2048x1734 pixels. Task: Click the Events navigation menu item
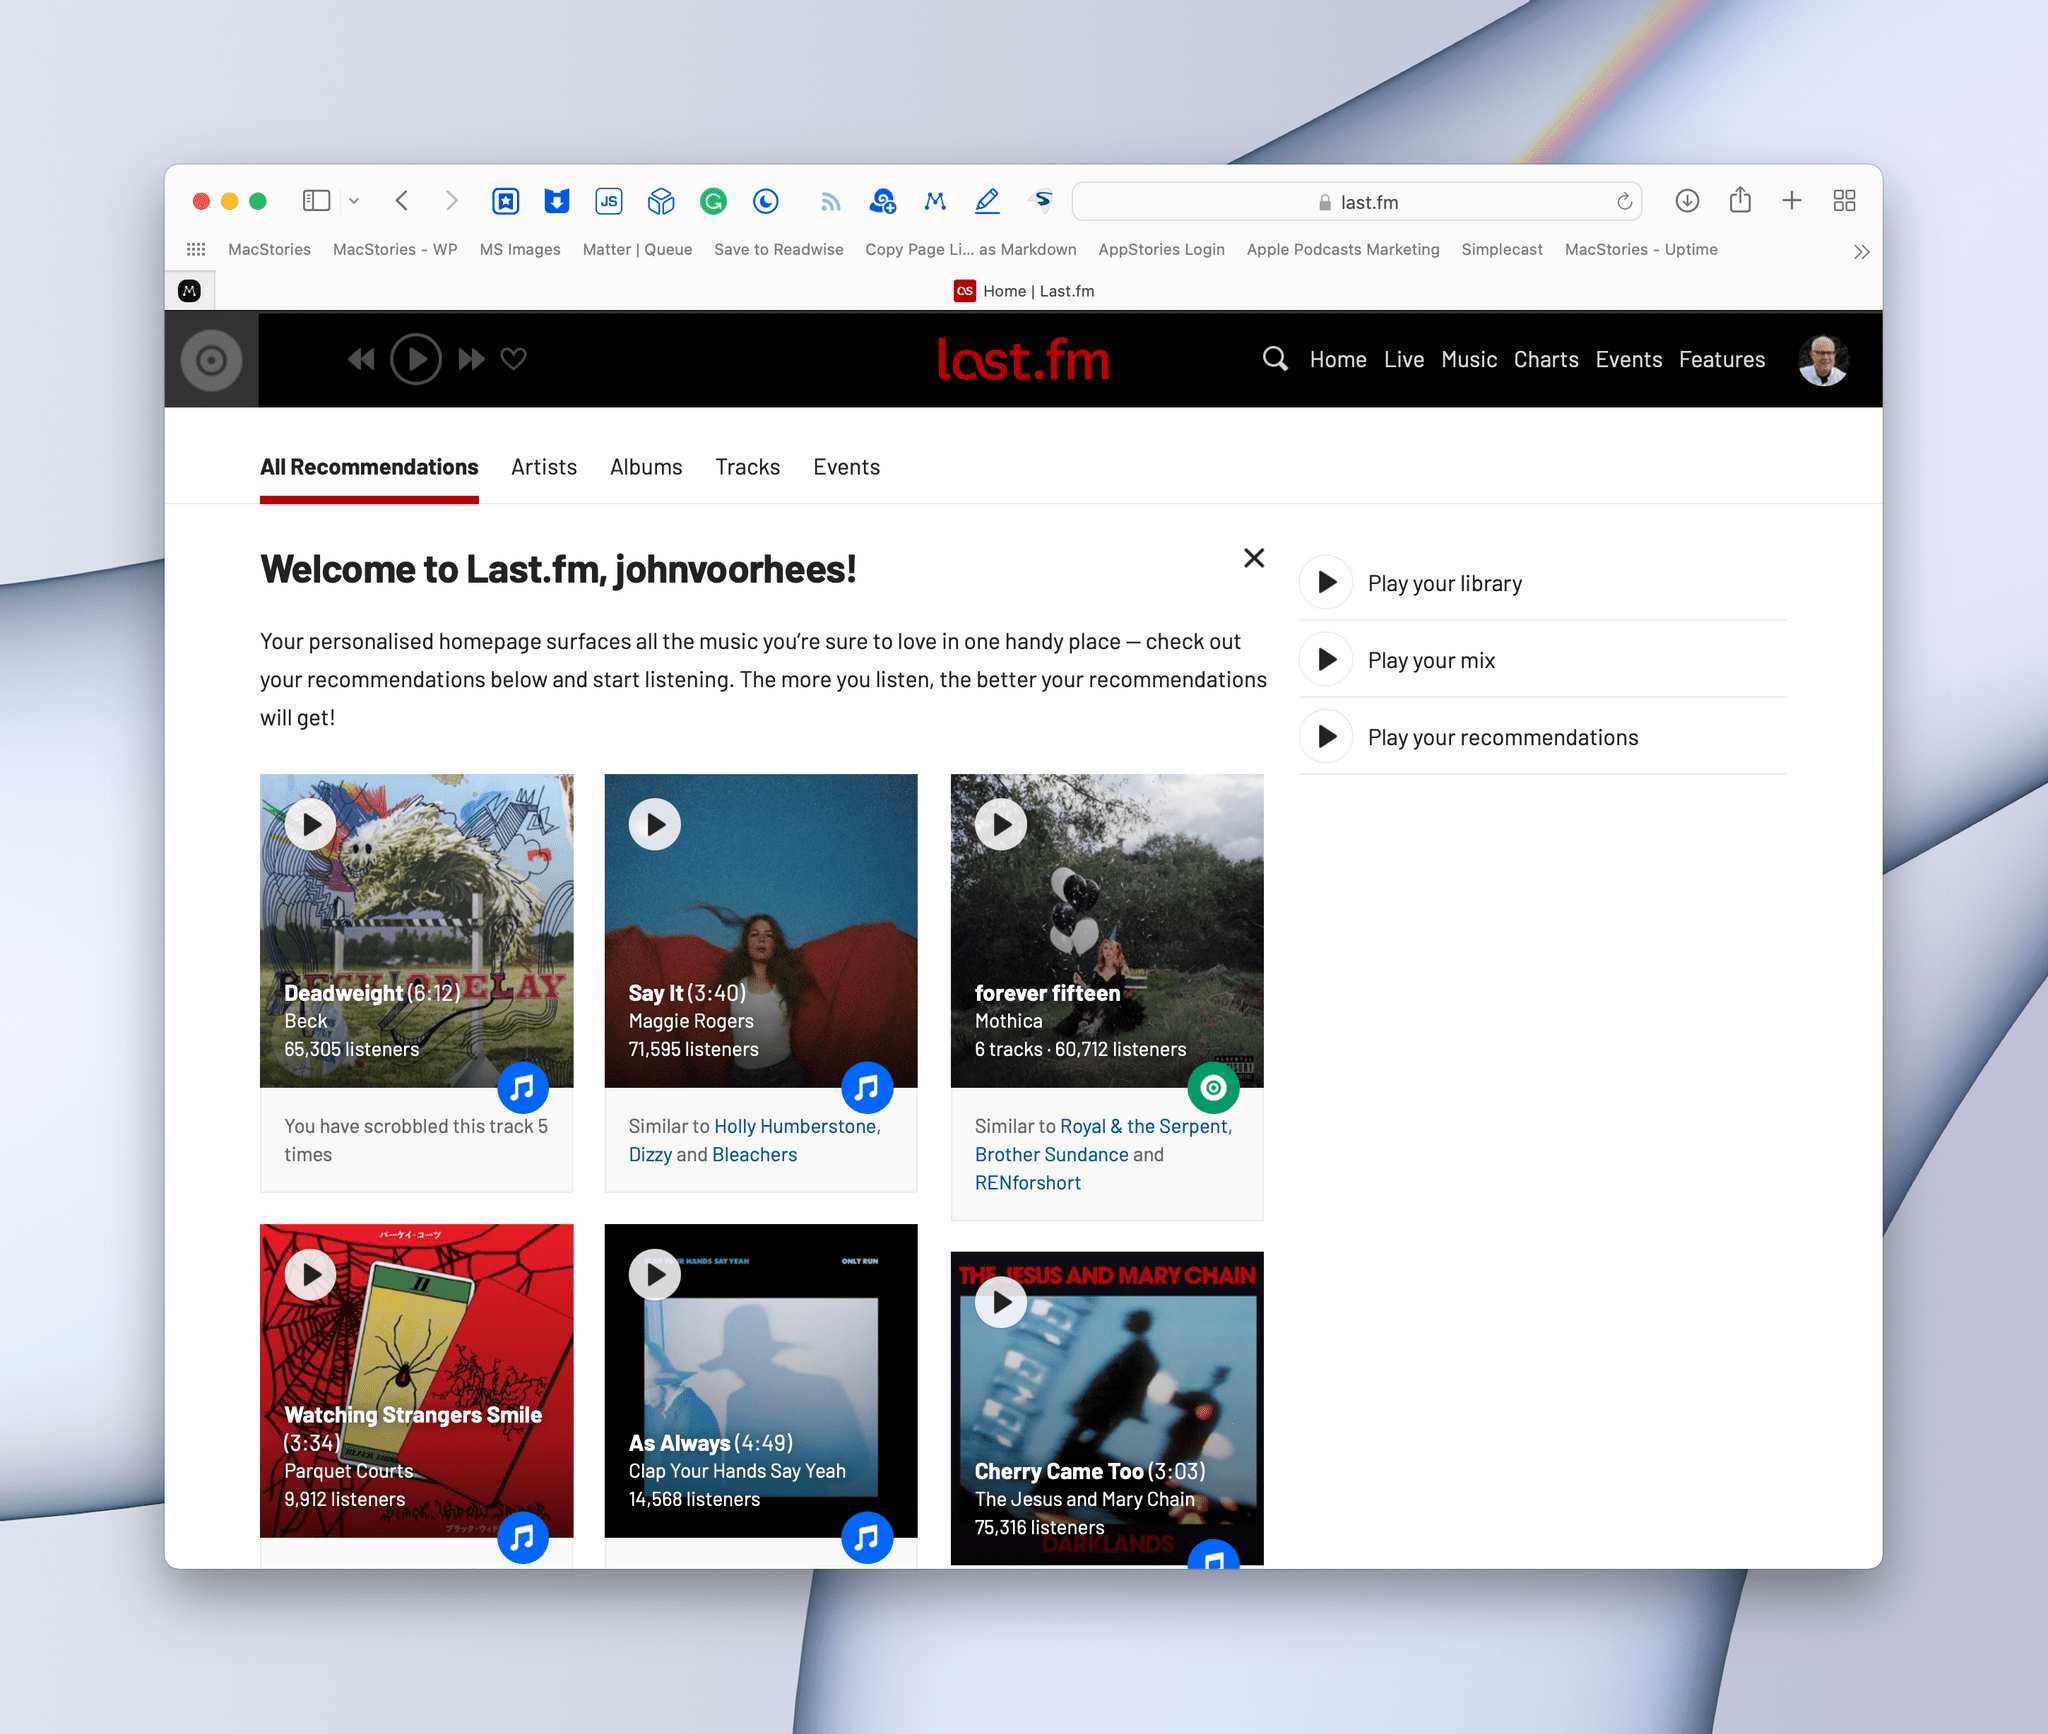click(x=1628, y=358)
